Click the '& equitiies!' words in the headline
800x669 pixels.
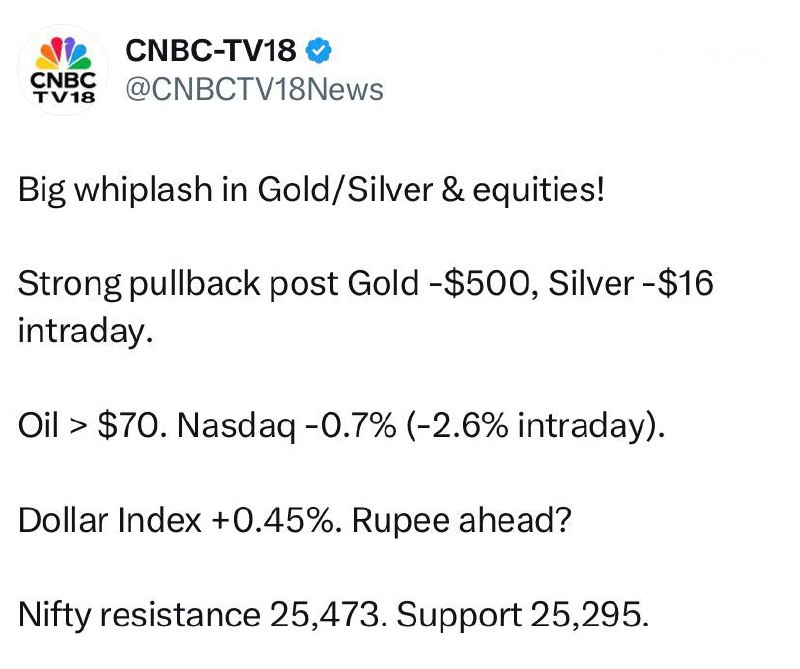point(523,190)
